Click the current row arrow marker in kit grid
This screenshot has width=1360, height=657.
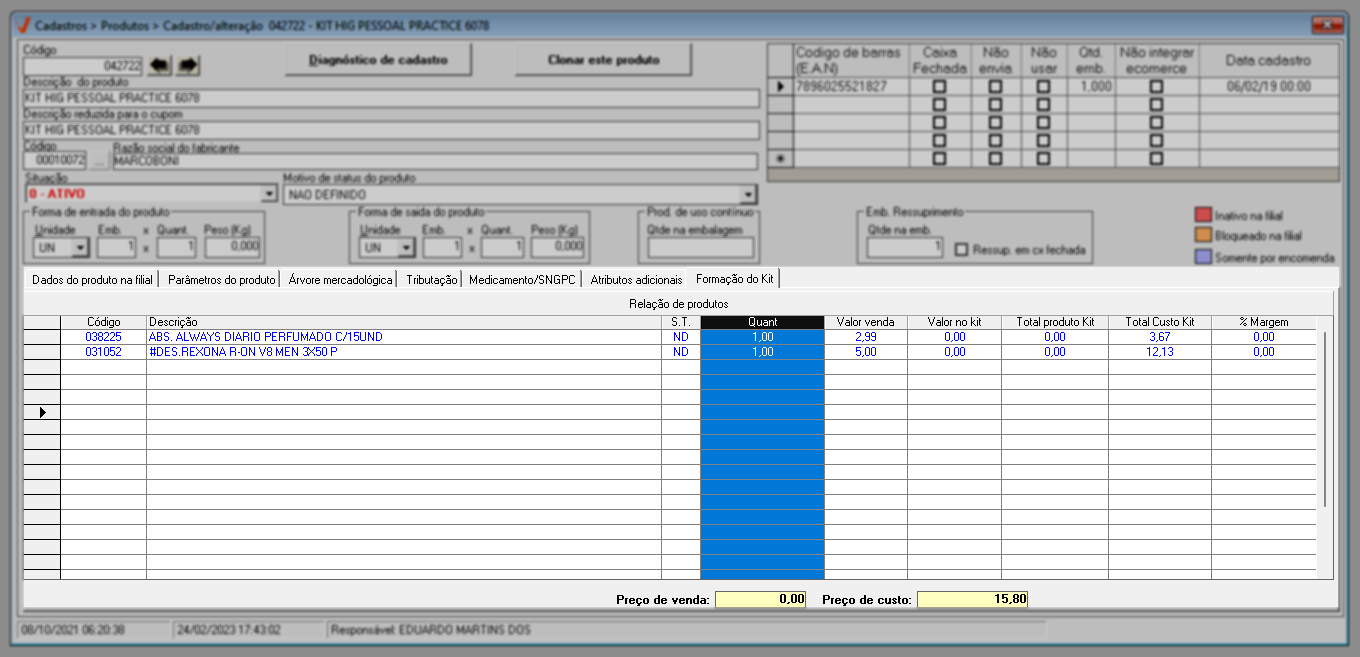[x=42, y=412]
